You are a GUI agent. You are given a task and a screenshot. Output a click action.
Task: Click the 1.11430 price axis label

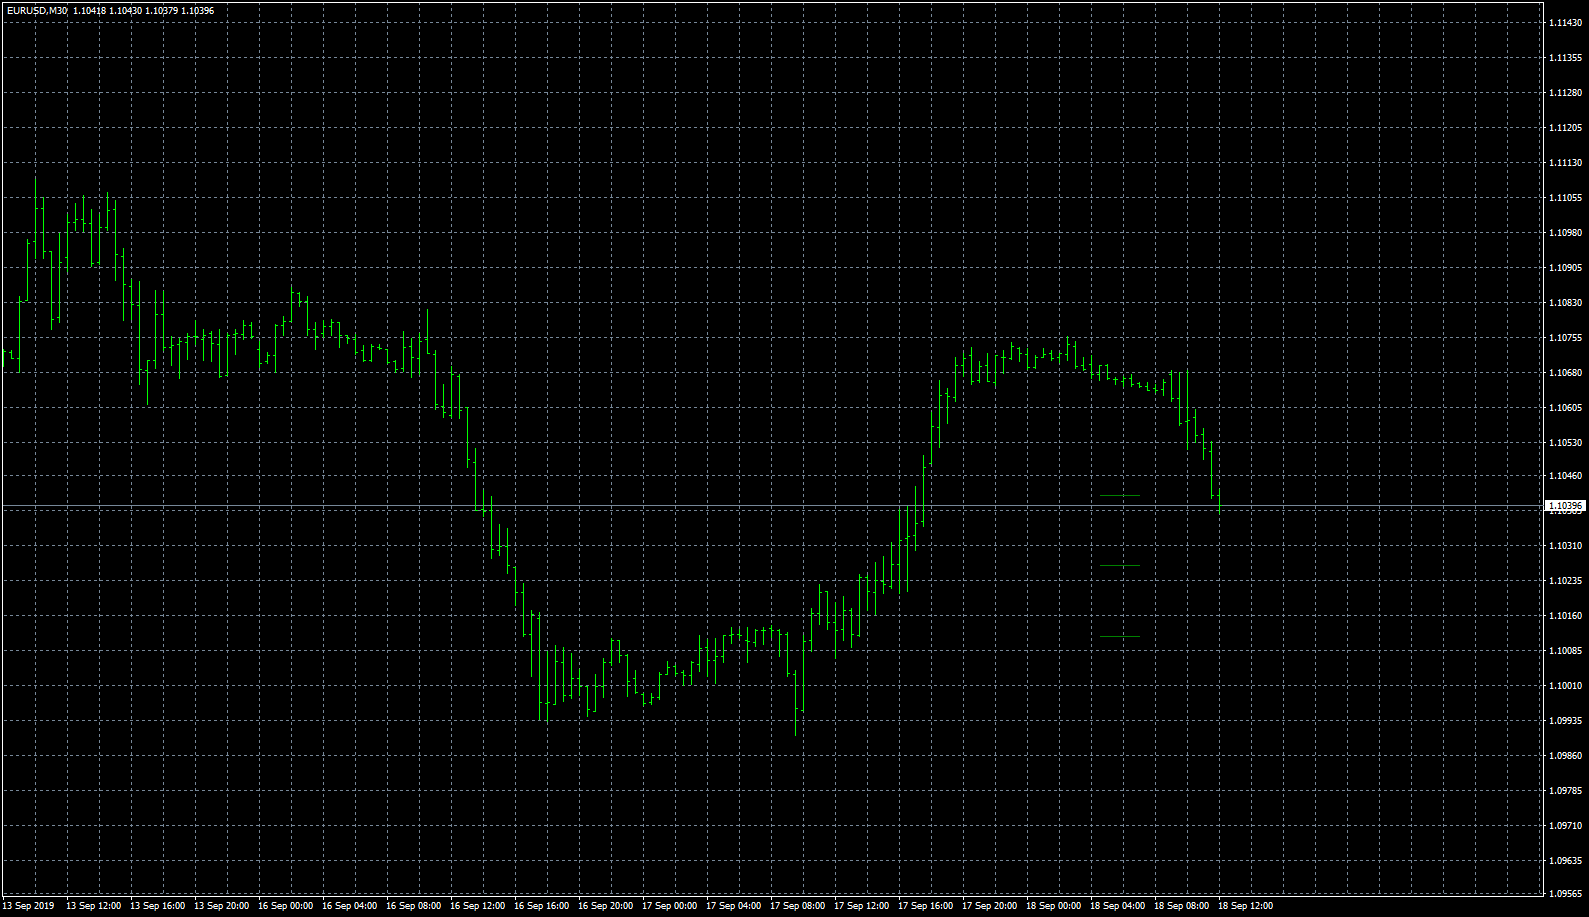point(1565,23)
